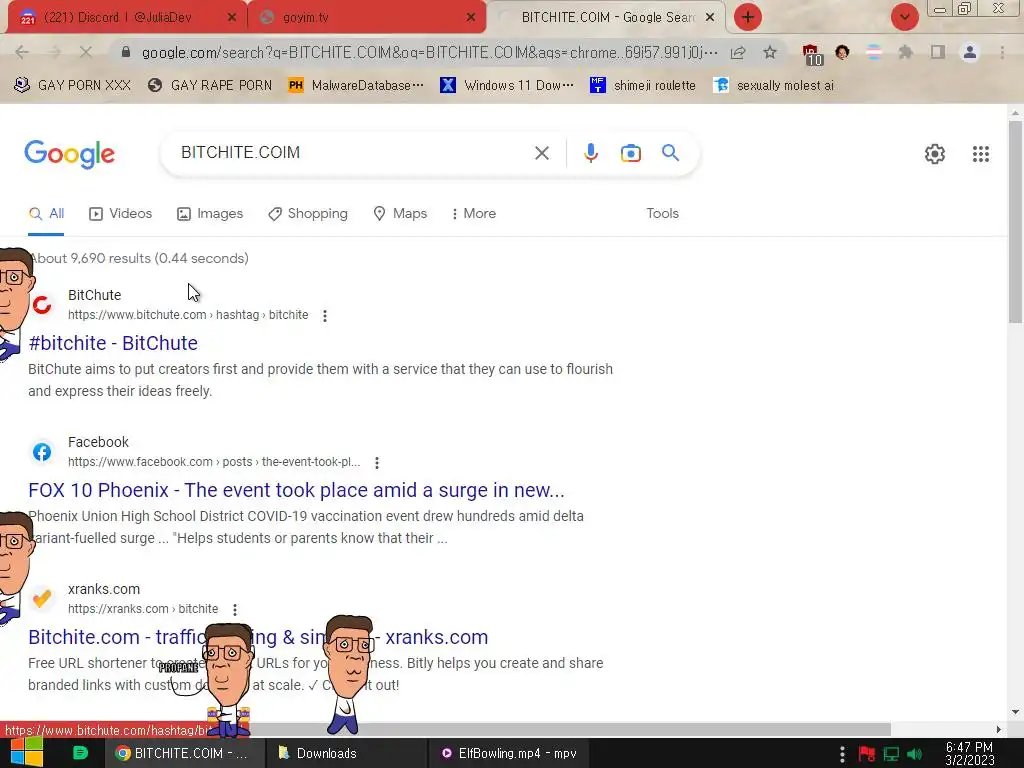
Task: Switch to the Videos results tab
Action: coord(121,214)
